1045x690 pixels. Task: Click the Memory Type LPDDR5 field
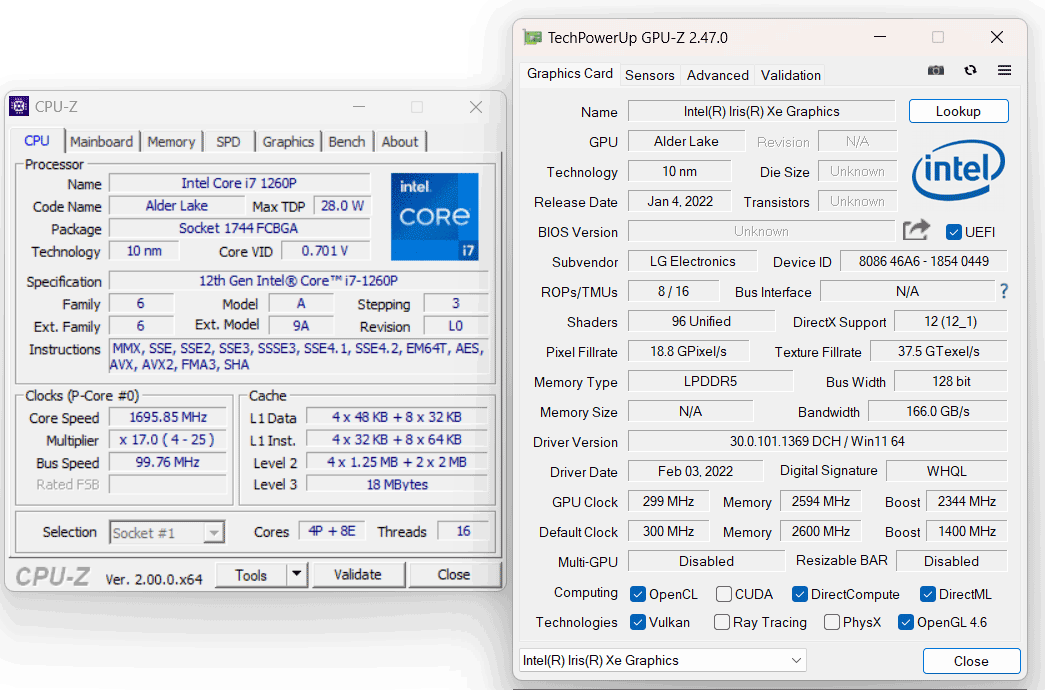710,381
